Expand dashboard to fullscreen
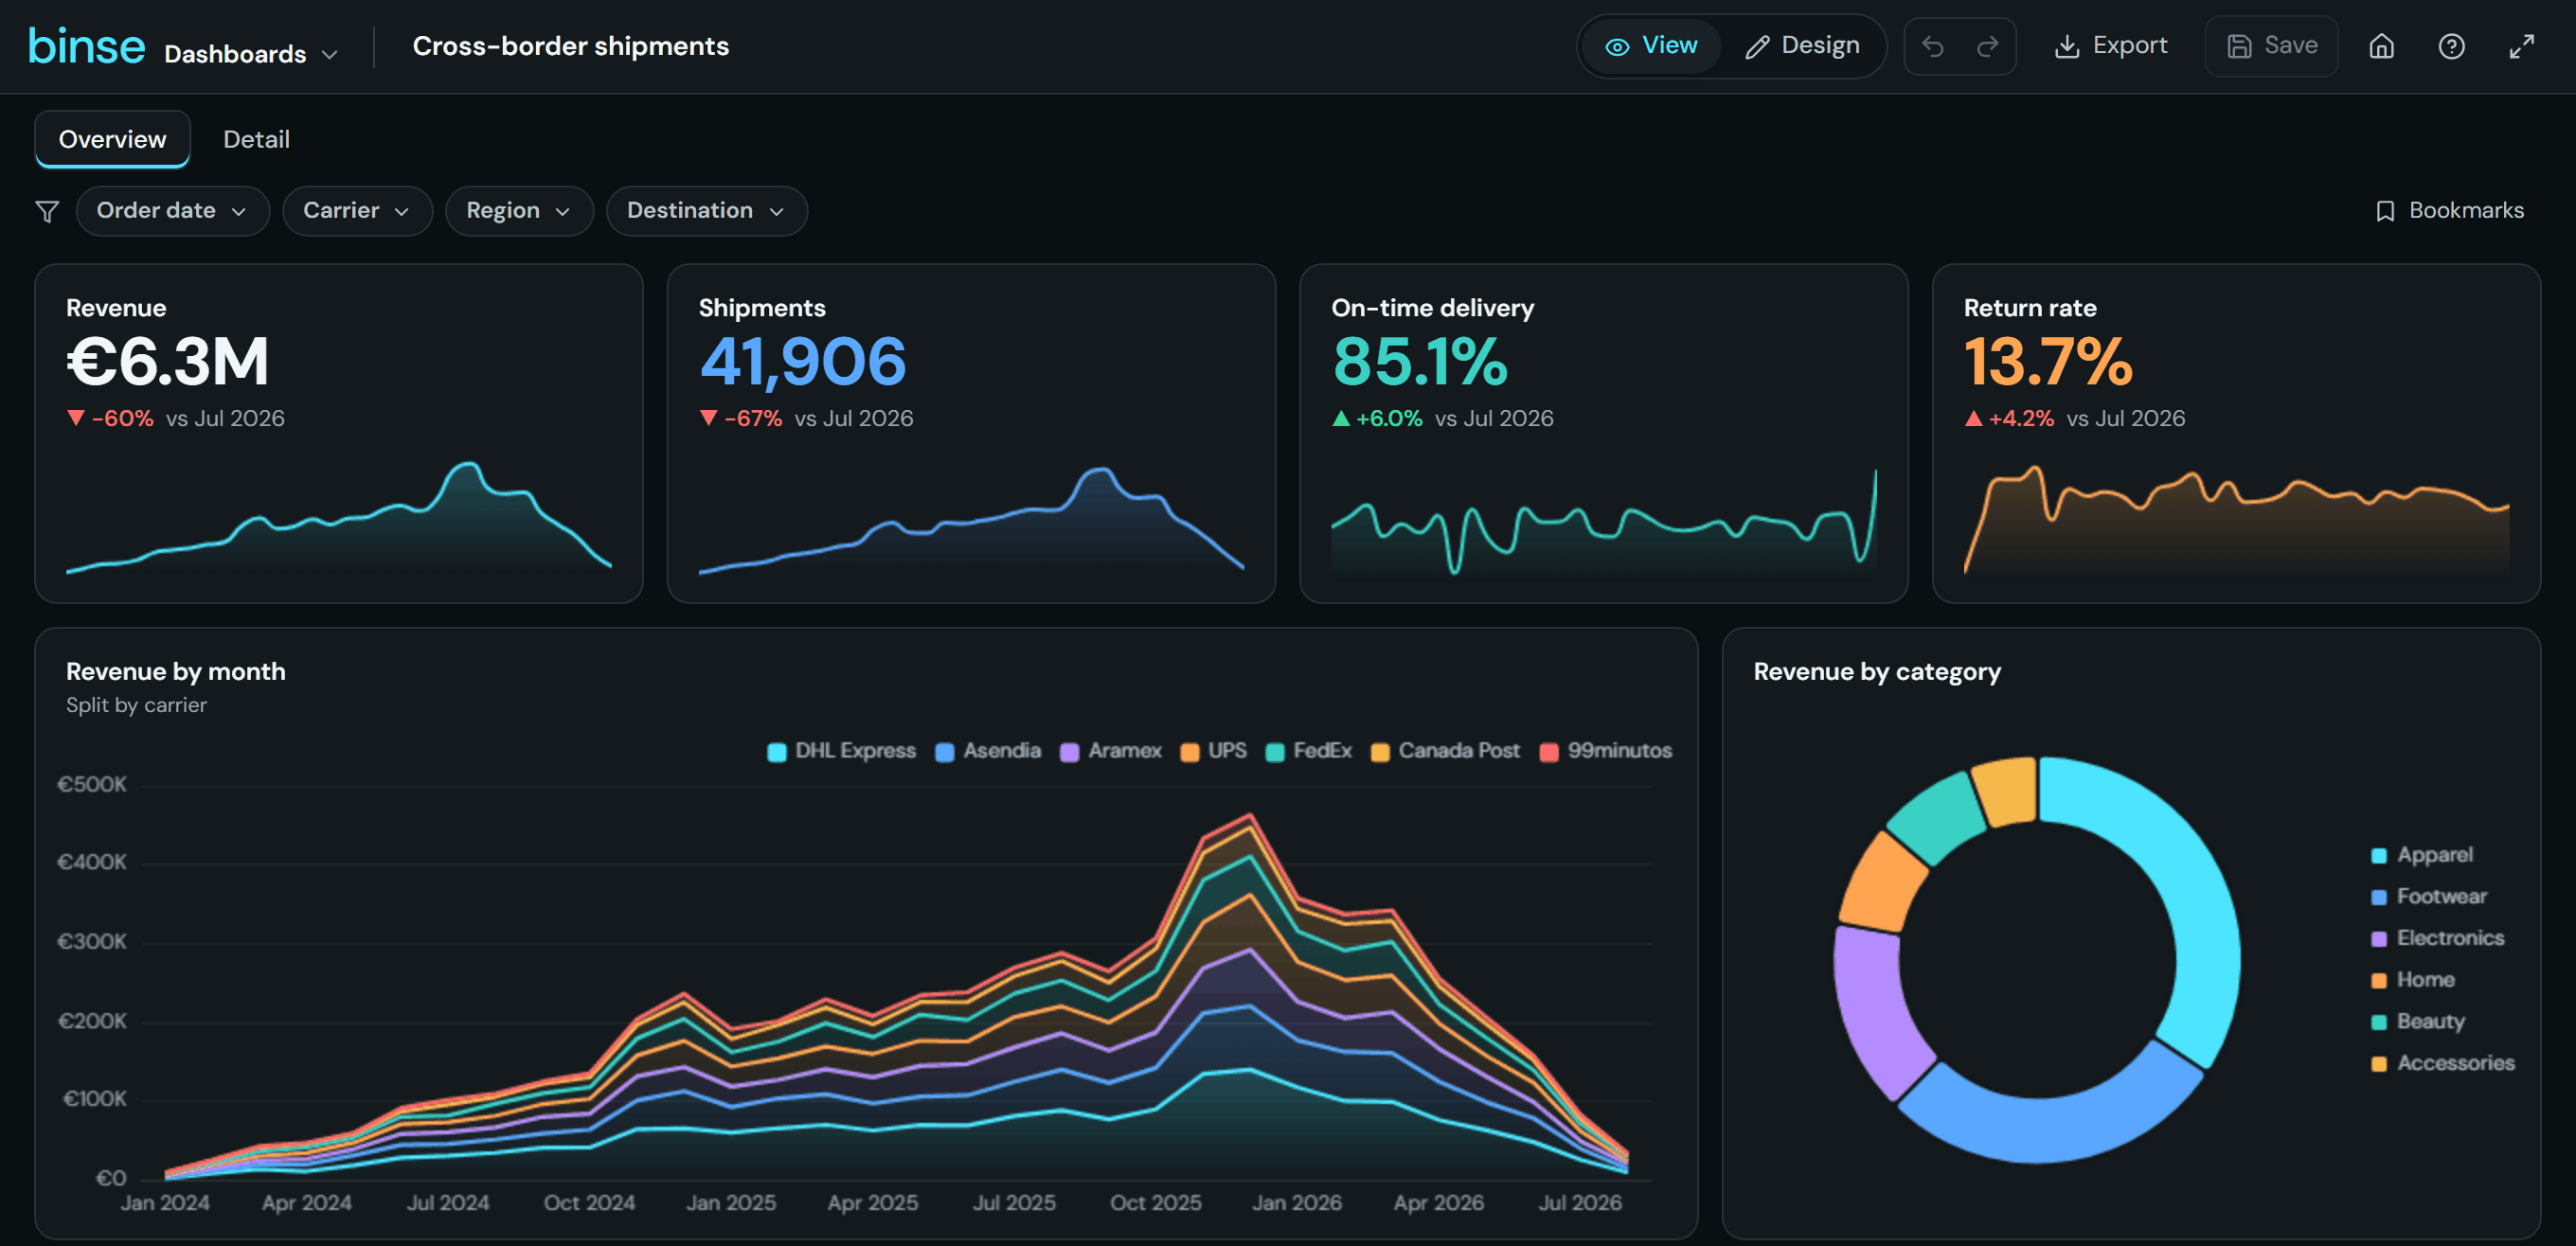This screenshot has height=1246, width=2576. [x=2521, y=46]
